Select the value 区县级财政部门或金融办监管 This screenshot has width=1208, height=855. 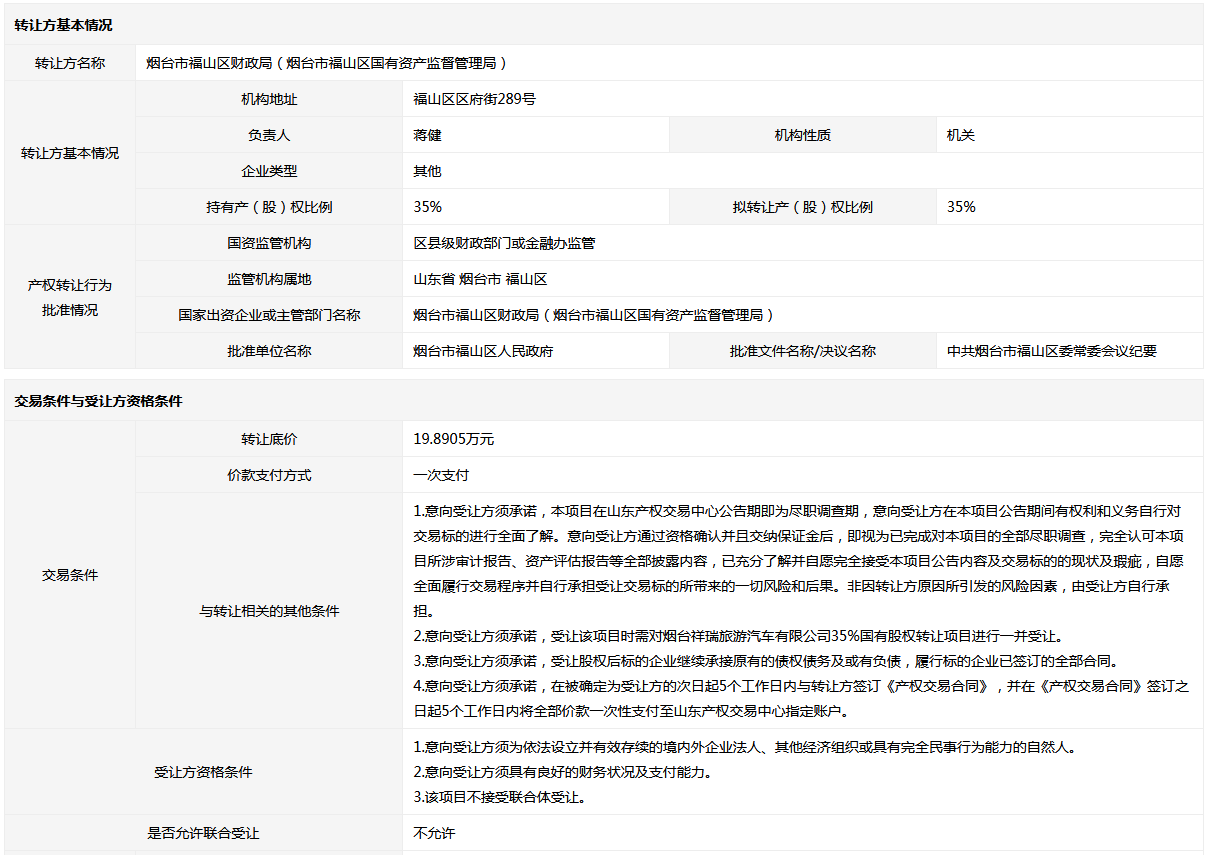tap(504, 243)
